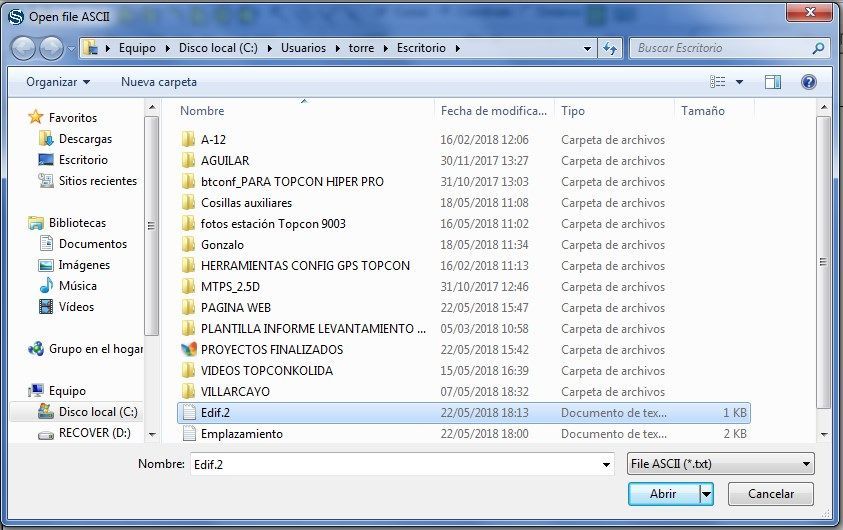Image resolution: width=843 pixels, height=530 pixels.
Task: Click the Música note icon
Action: (46, 285)
